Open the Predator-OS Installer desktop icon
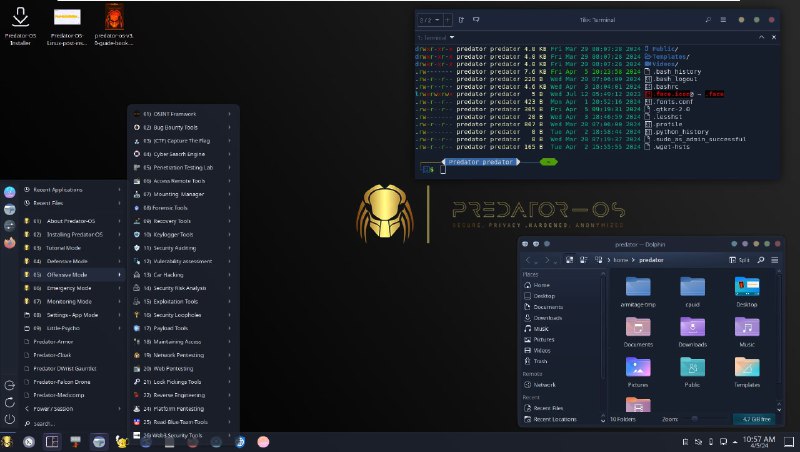The width and height of the screenshot is (800, 452). 20,25
